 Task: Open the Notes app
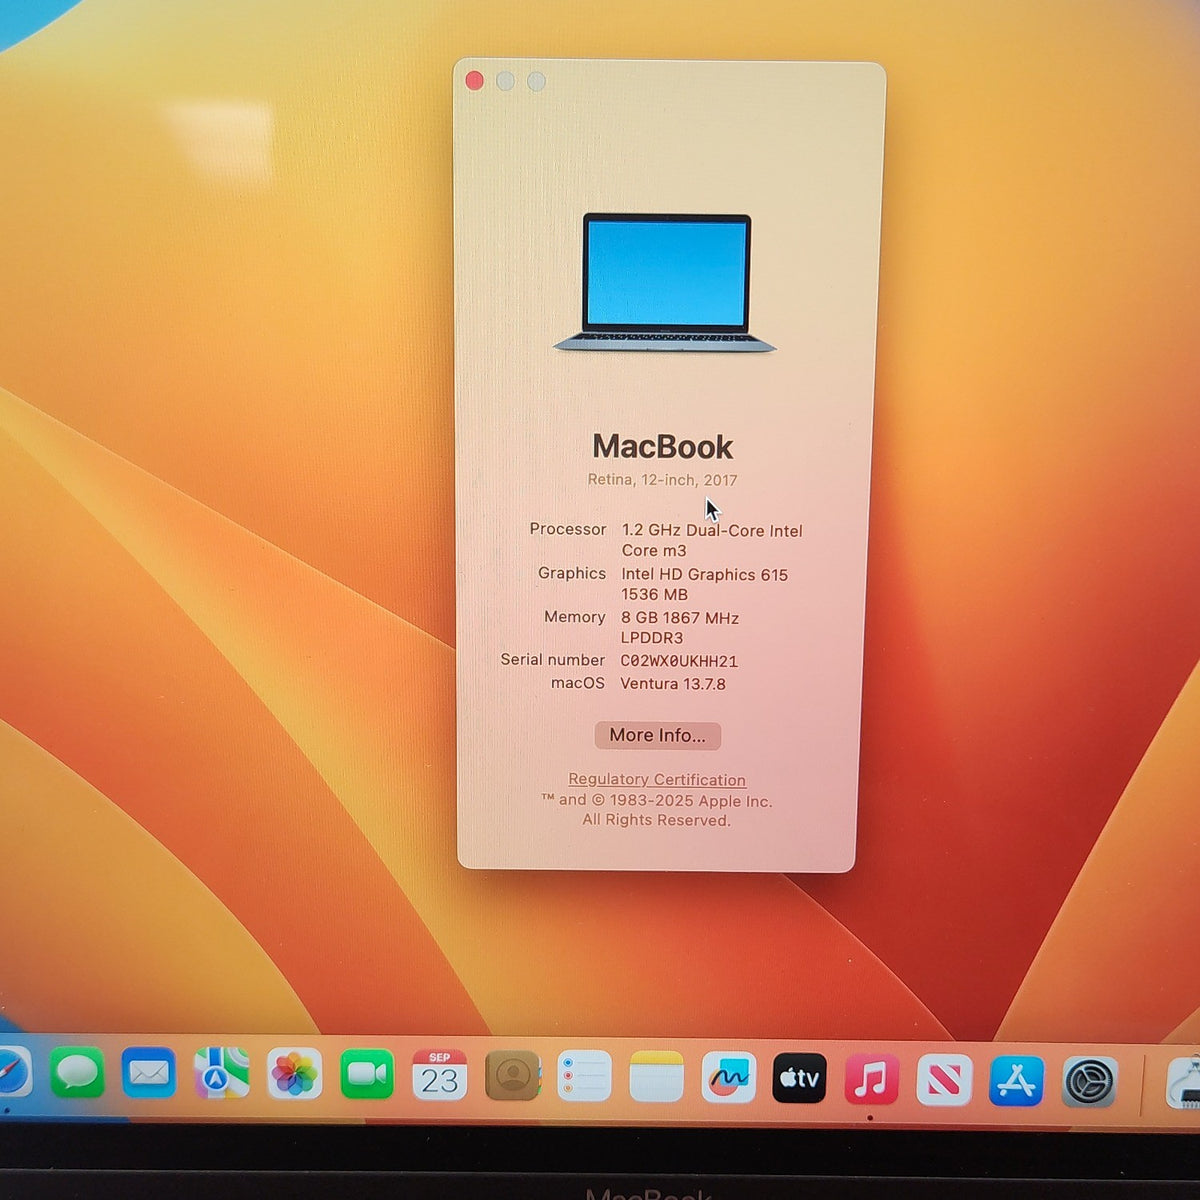tap(657, 1077)
